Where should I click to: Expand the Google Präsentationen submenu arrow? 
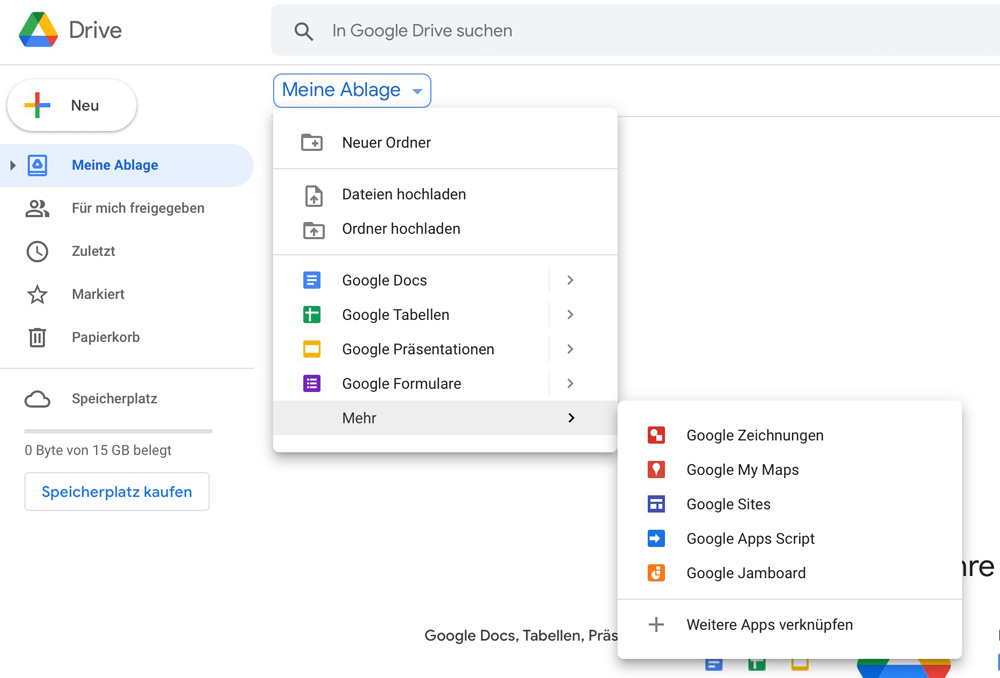(570, 349)
